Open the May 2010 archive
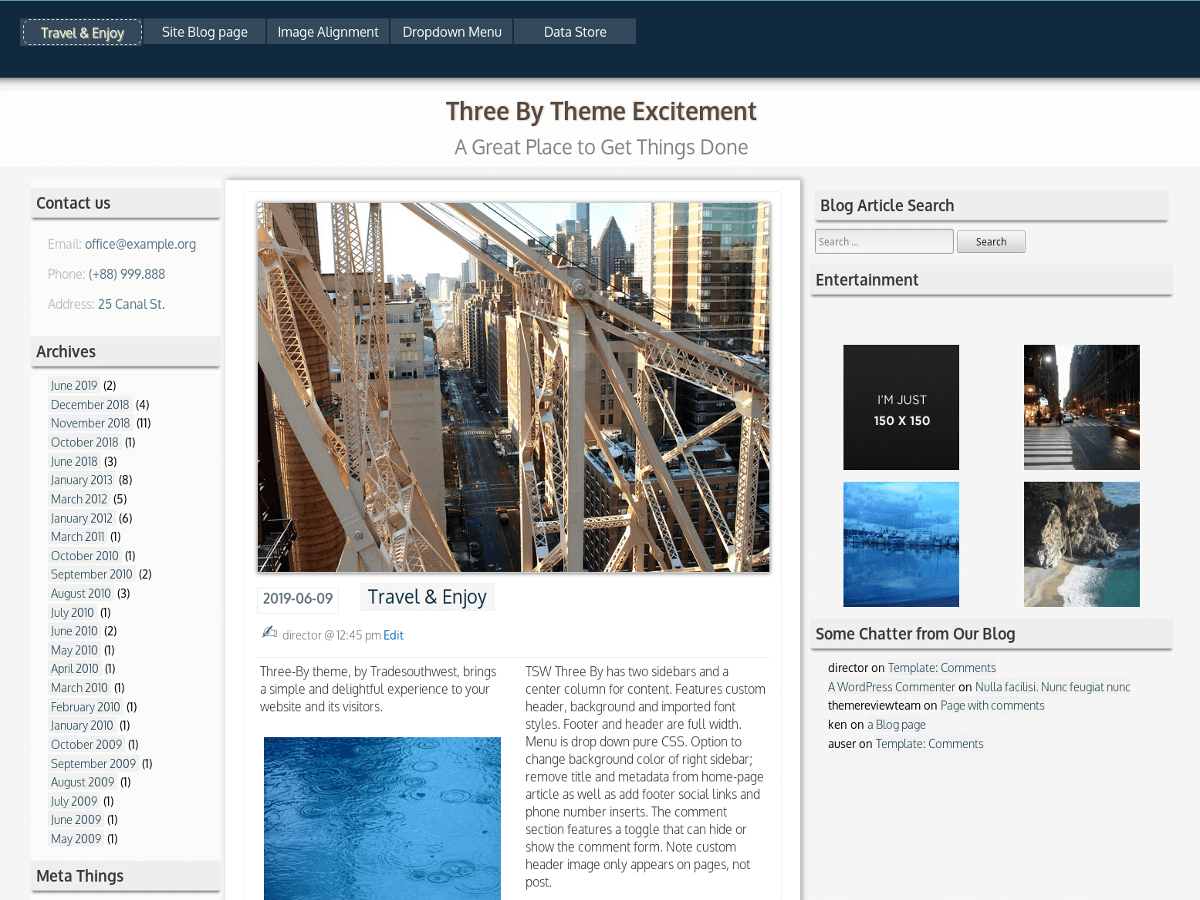The height and width of the screenshot is (900, 1200). (x=75, y=650)
